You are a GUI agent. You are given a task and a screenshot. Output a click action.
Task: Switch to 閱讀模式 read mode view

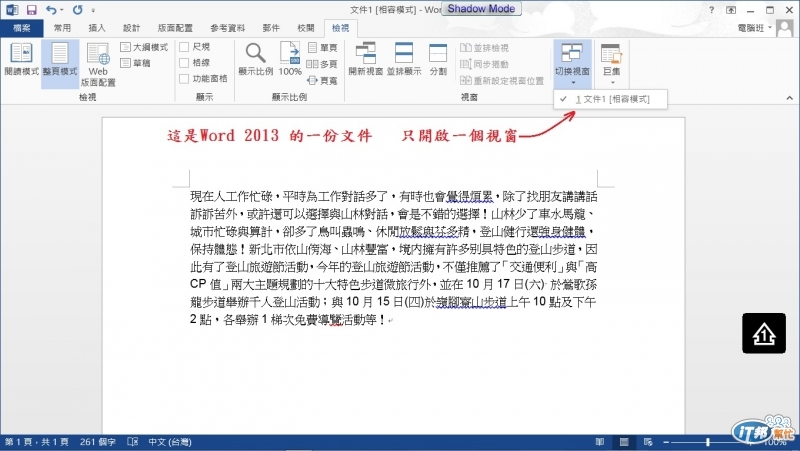[x=21, y=60]
